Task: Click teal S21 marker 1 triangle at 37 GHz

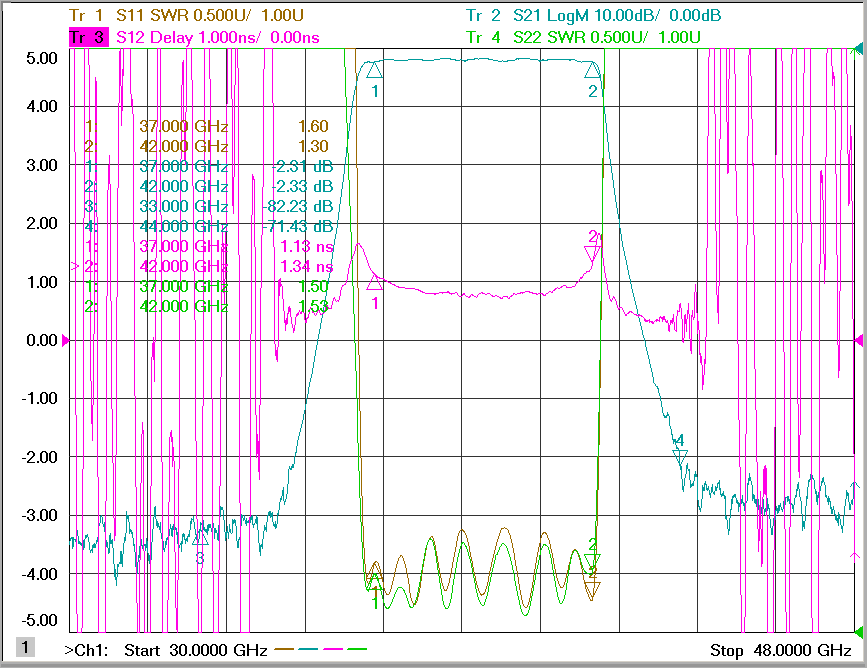Action: point(374,70)
